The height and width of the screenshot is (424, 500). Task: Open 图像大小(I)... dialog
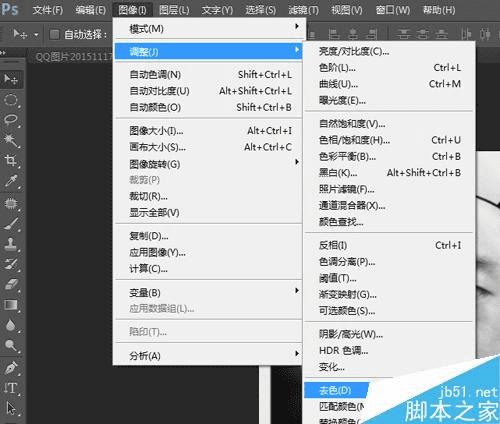point(208,131)
